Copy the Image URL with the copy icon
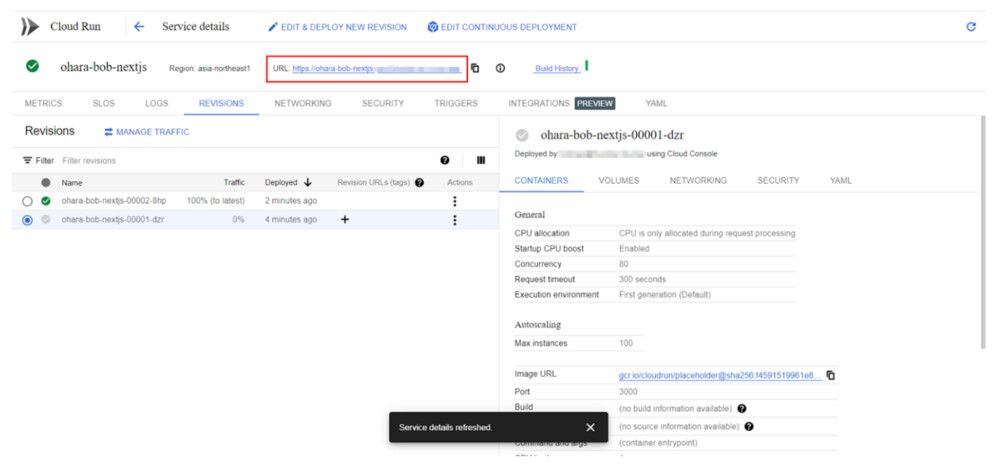This screenshot has width=1000, height=474. (x=830, y=375)
